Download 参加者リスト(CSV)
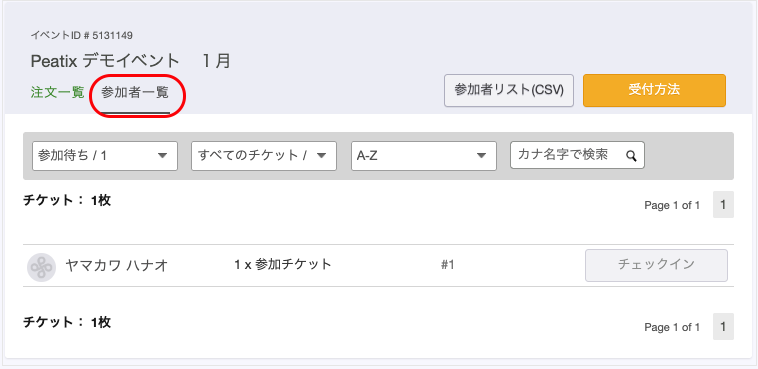The width and height of the screenshot is (758, 369). pos(509,90)
